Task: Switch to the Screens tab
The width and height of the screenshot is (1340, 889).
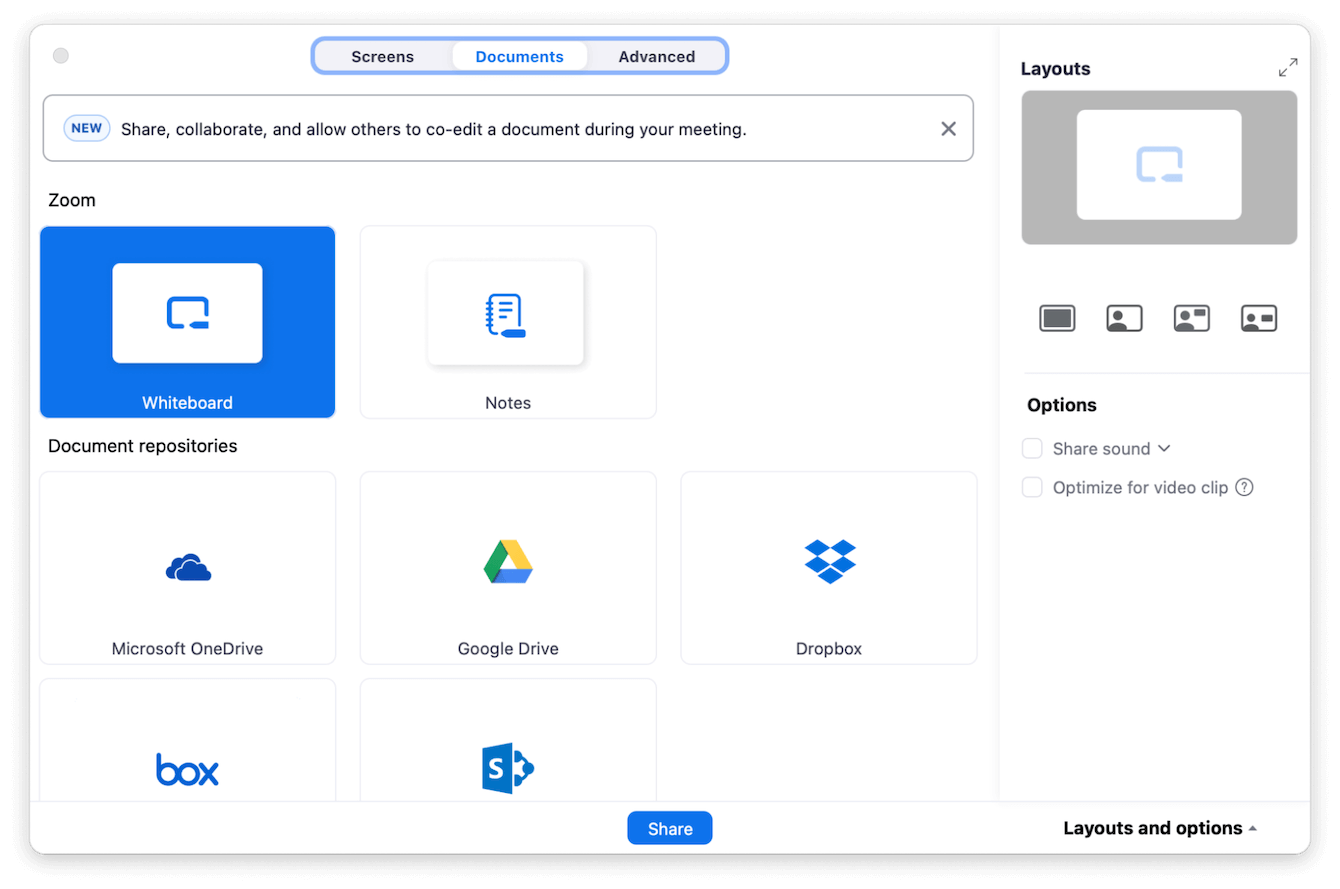Action: [x=382, y=57]
